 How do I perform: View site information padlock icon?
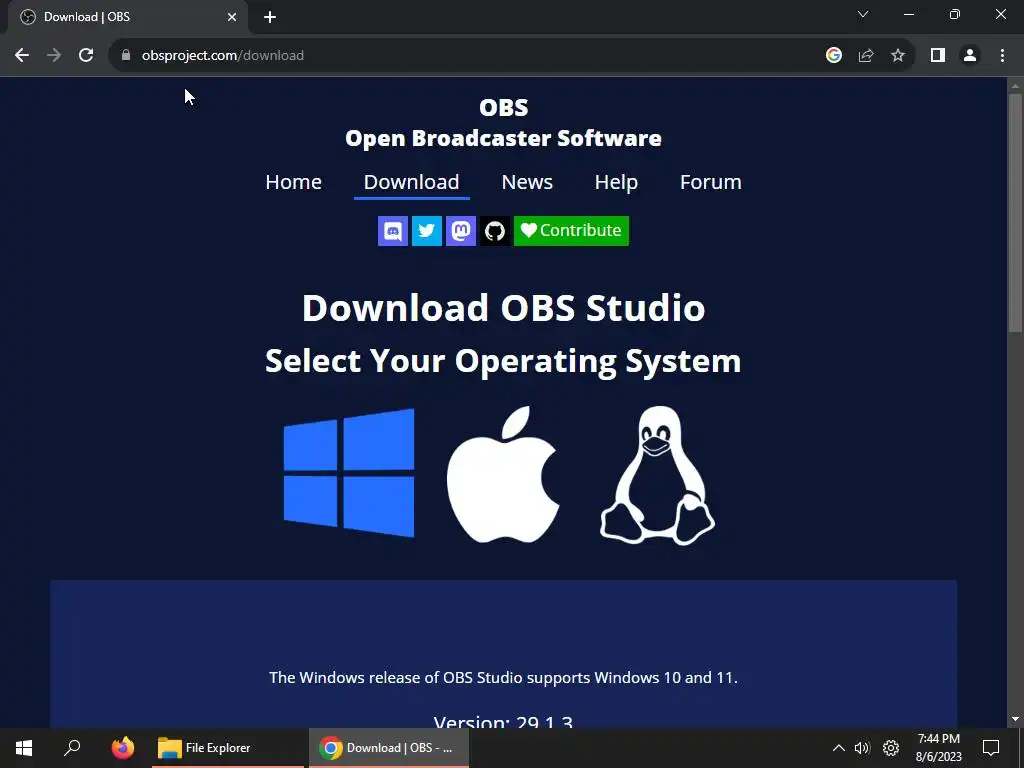click(x=126, y=56)
